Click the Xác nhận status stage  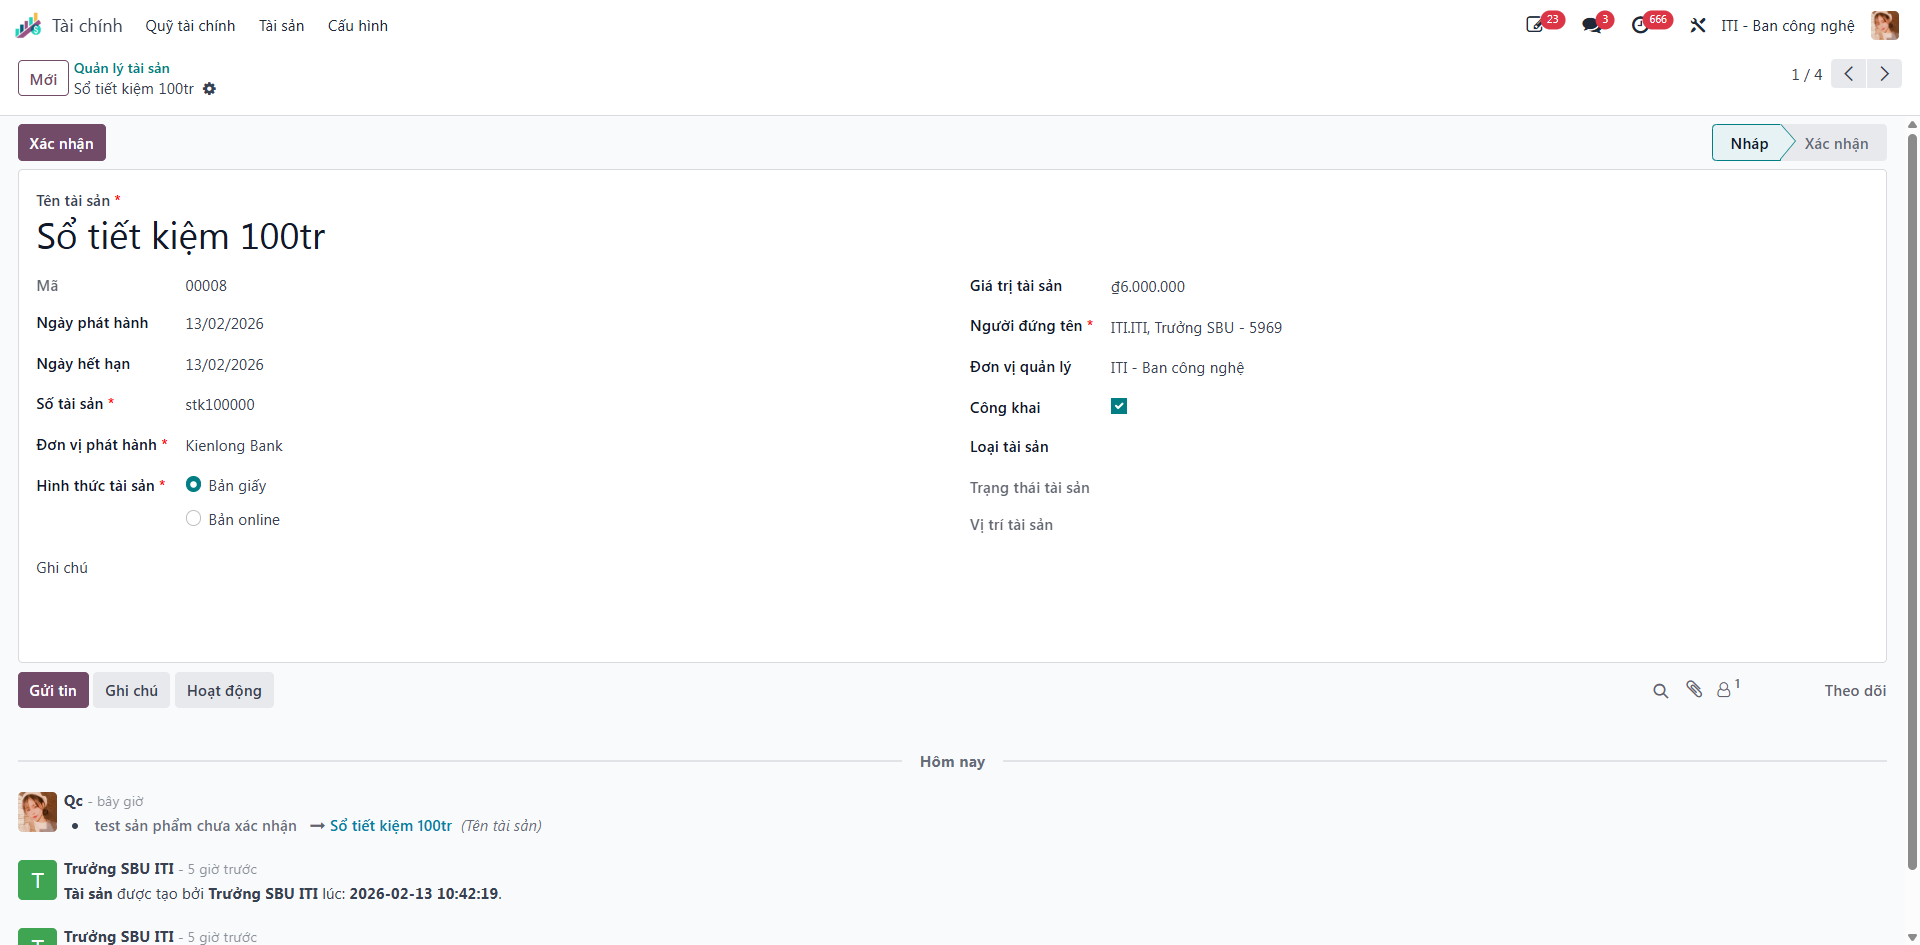pos(1836,143)
